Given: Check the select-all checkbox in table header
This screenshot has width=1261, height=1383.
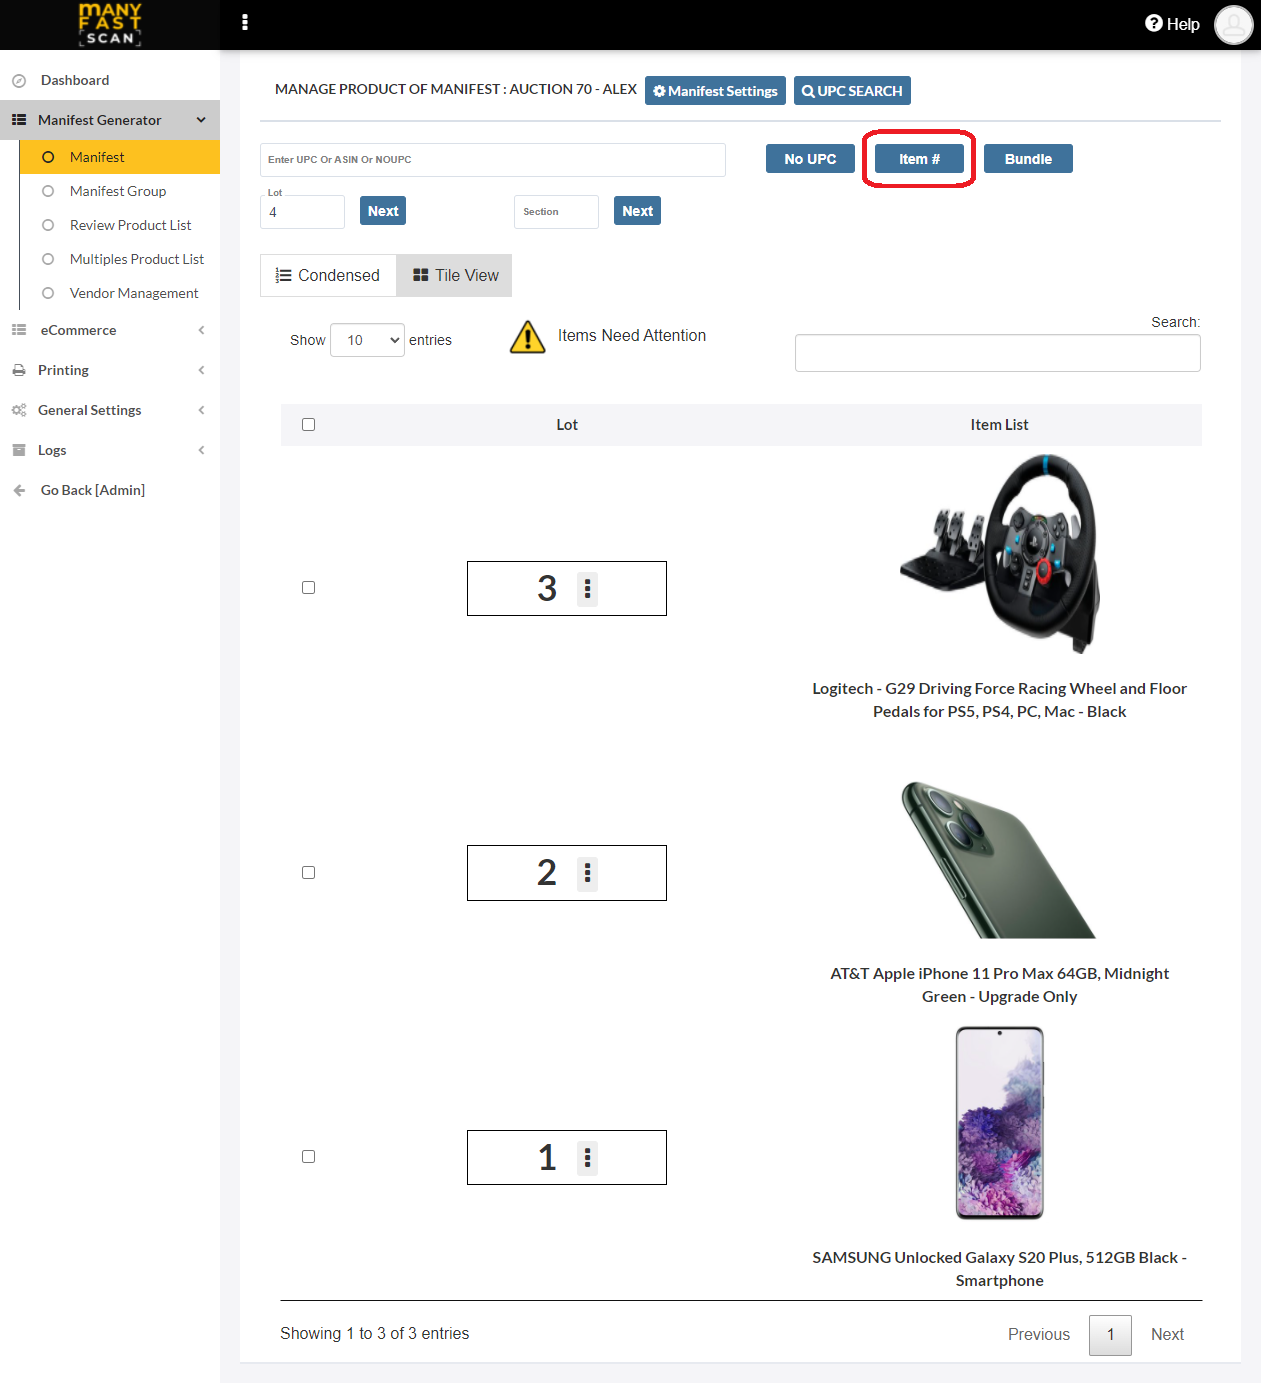Looking at the screenshot, I should [308, 425].
